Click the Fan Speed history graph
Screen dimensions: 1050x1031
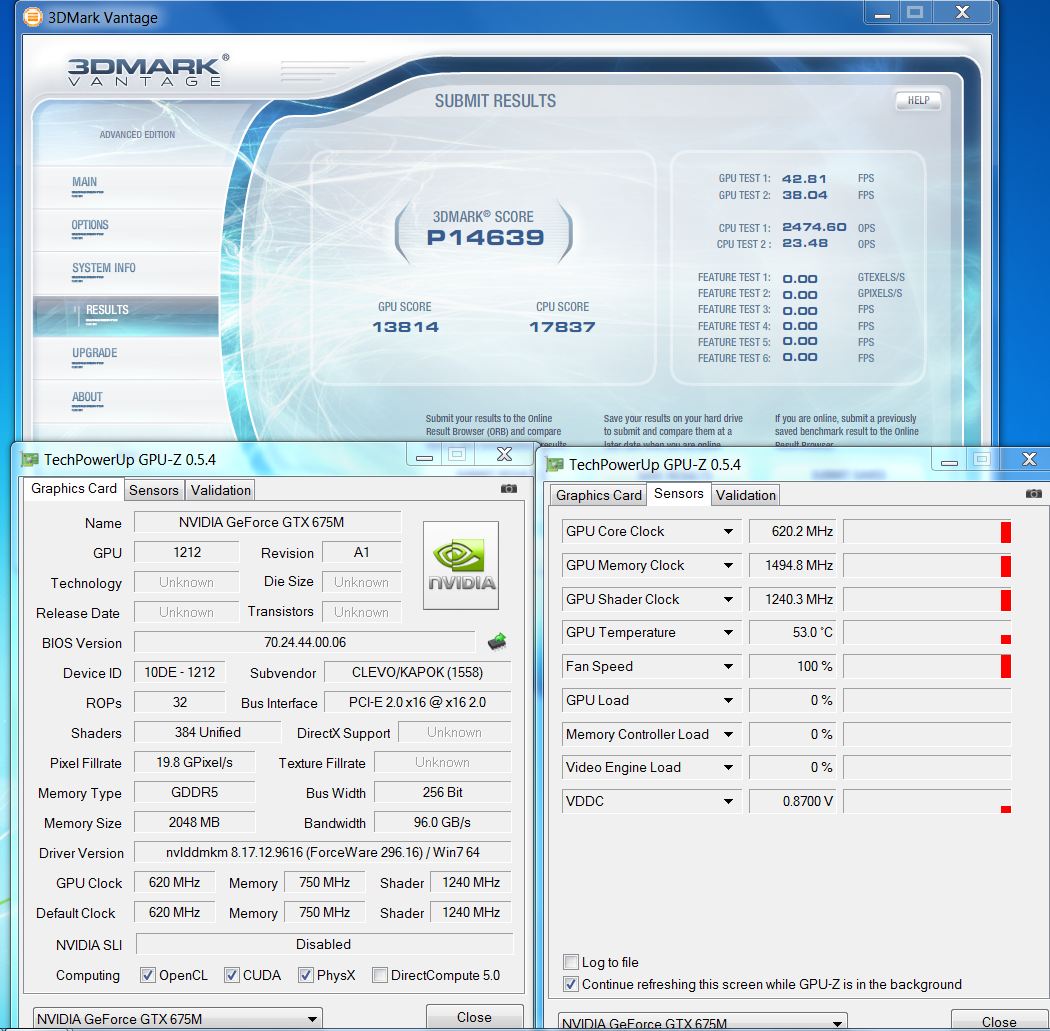click(927, 667)
